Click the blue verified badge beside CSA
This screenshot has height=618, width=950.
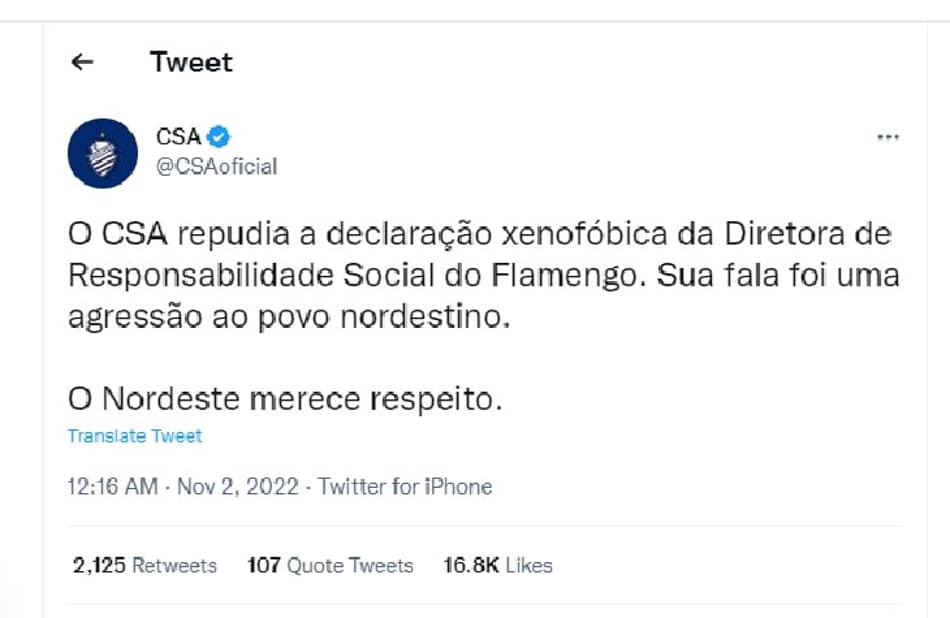[218, 137]
